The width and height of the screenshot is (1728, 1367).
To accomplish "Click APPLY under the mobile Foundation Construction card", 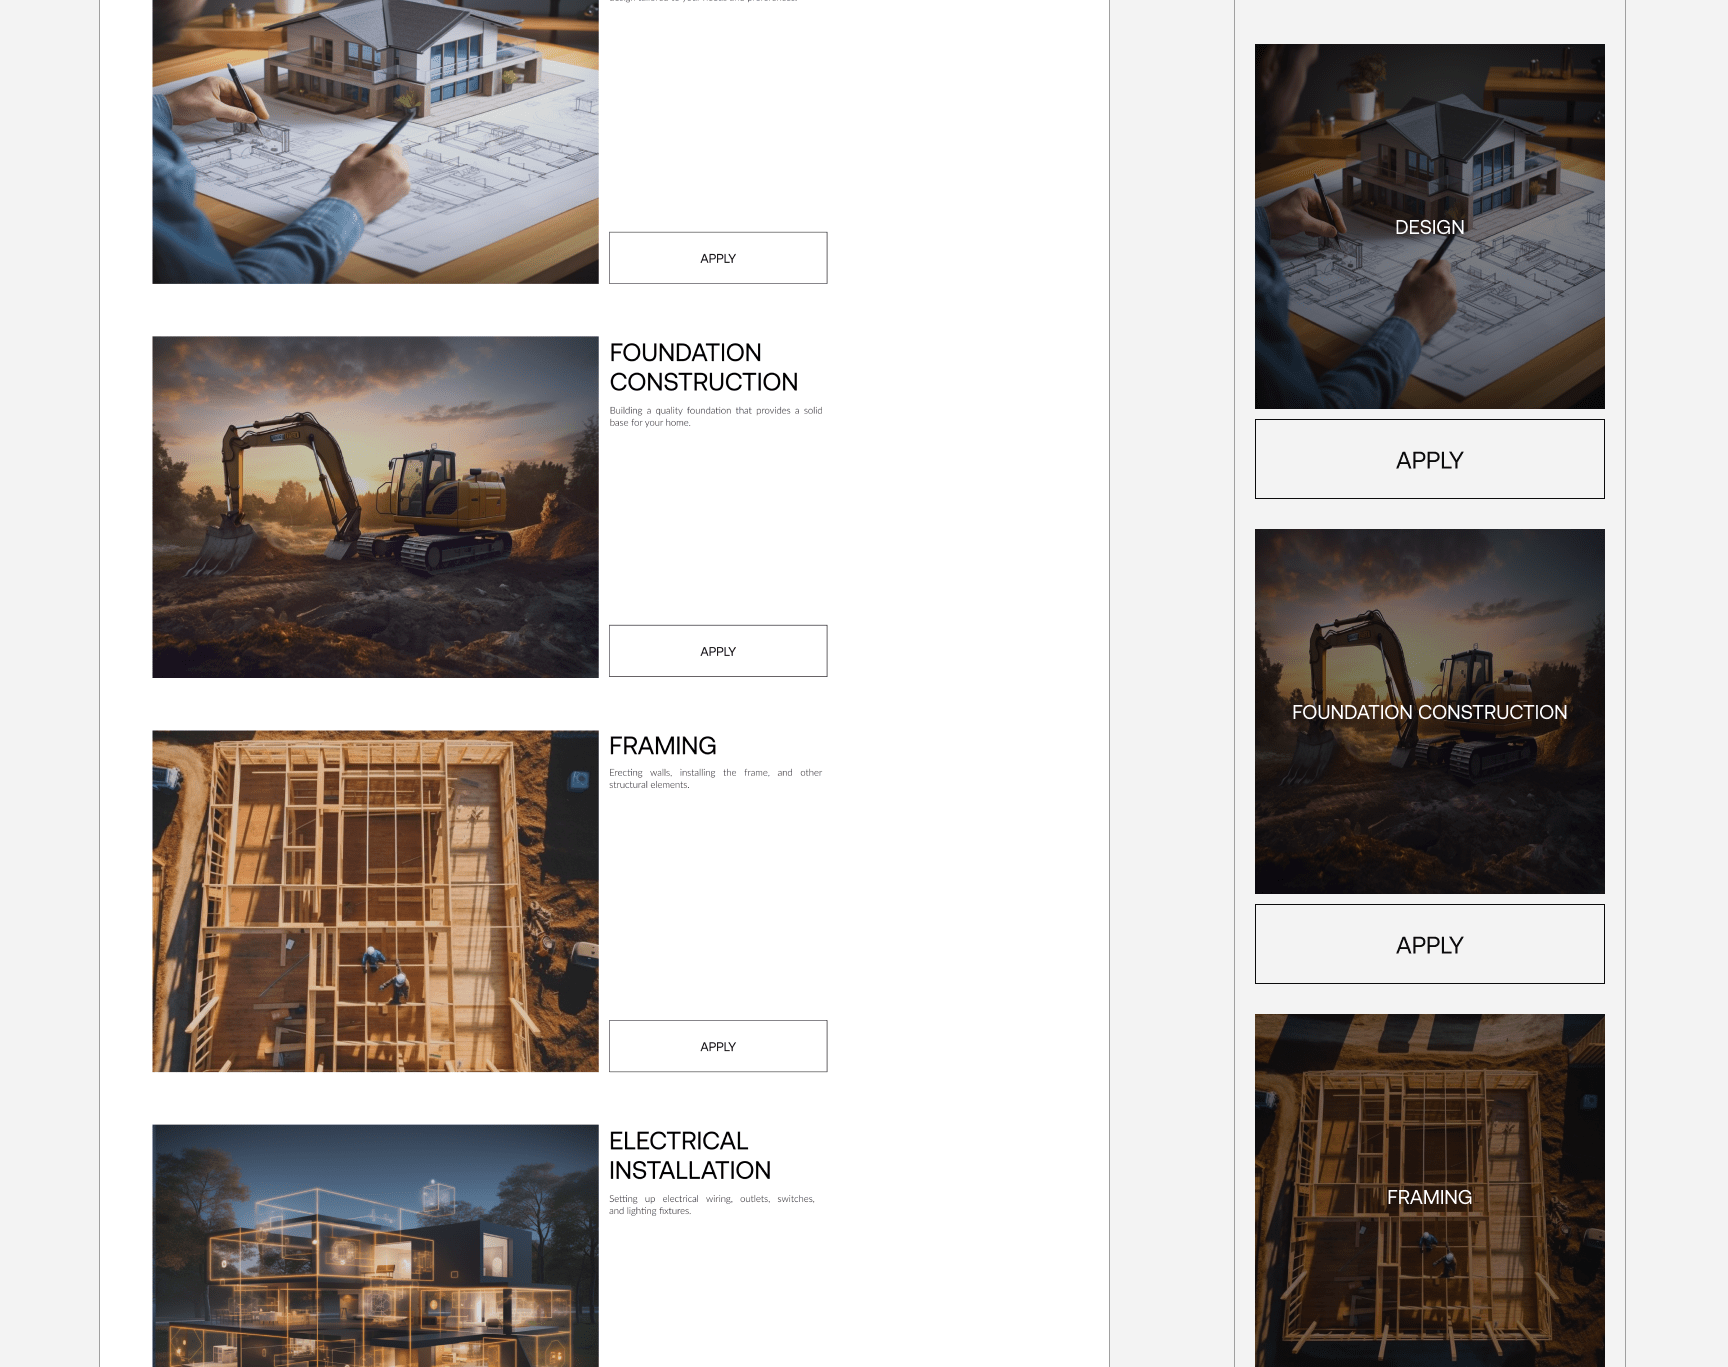I will coord(1429,943).
